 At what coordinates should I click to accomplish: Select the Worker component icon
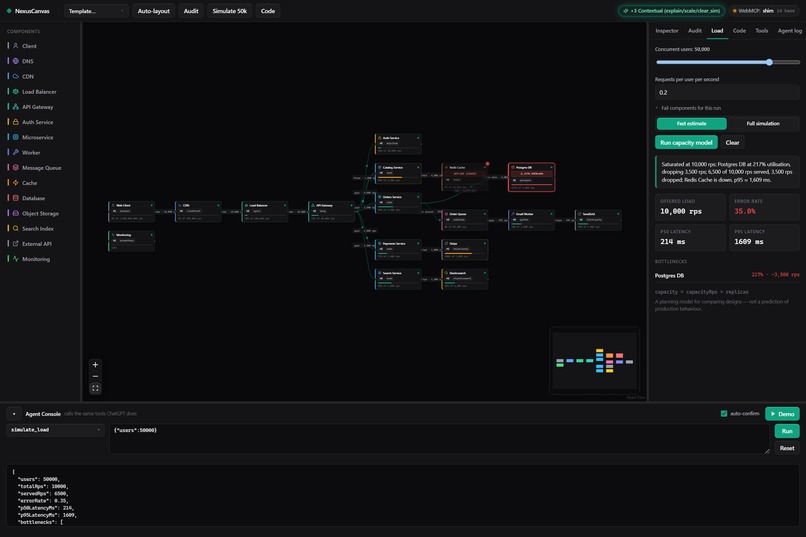tap(15, 152)
